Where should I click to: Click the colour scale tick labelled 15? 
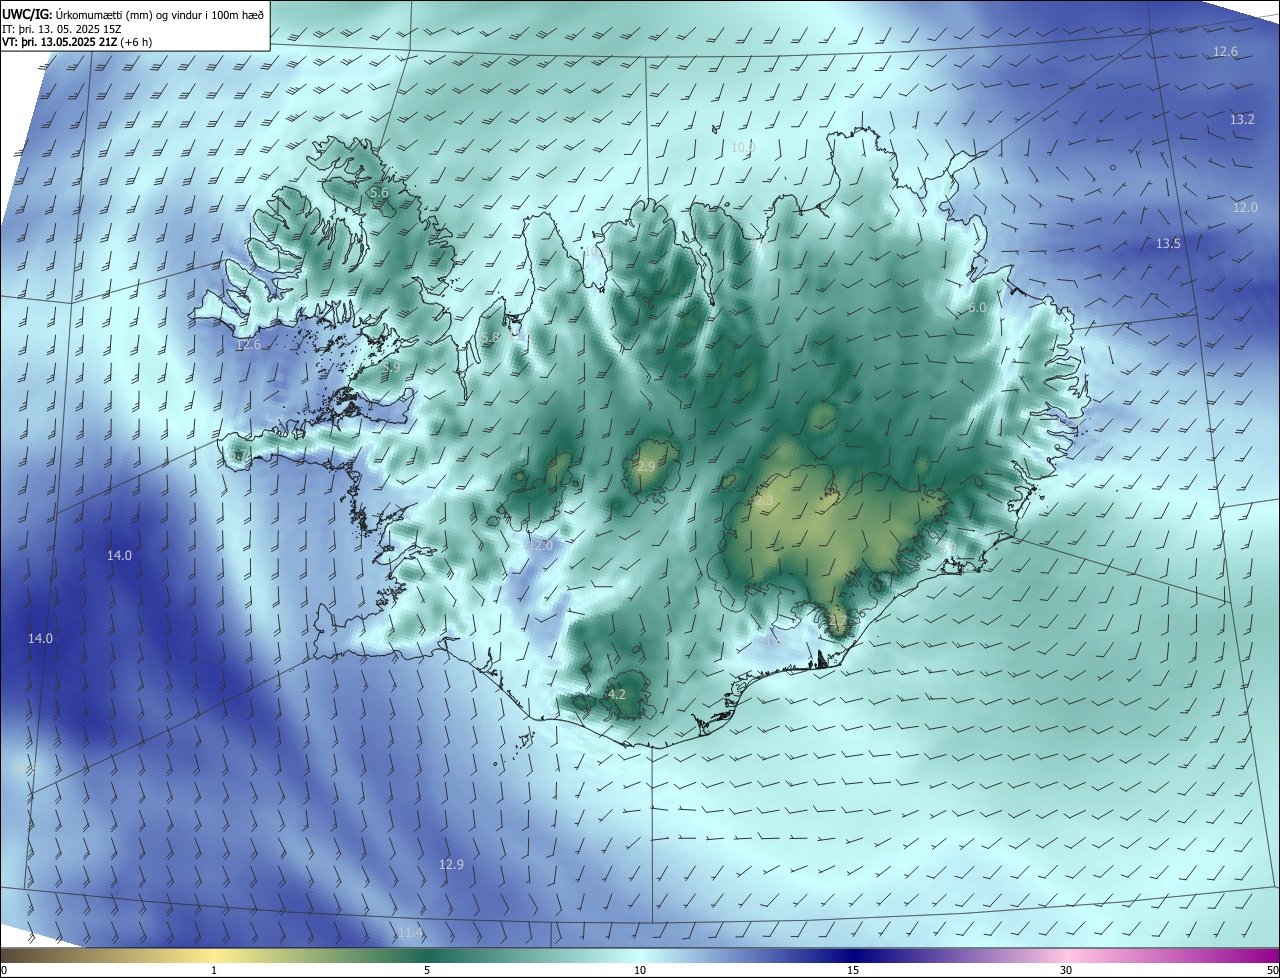(853, 971)
